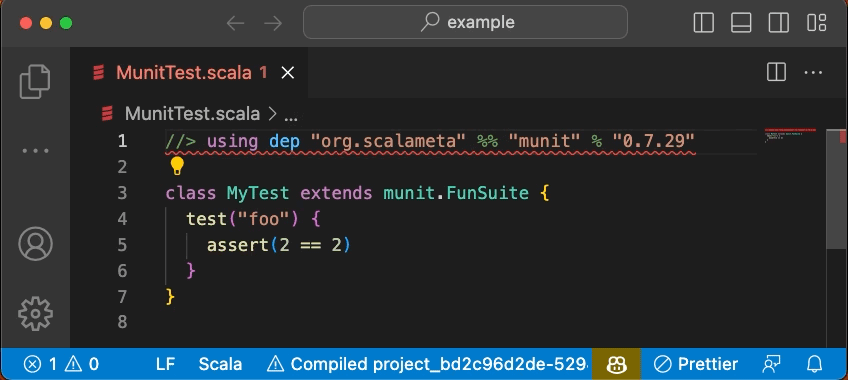Change the LF end of line sequence
The width and height of the screenshot is (848, 380).
point(165,364)
